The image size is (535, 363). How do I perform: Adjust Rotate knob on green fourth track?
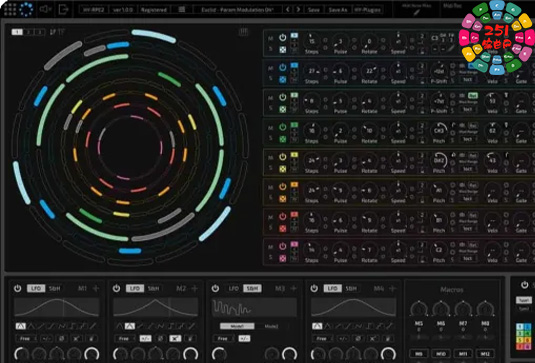(369, 131)
